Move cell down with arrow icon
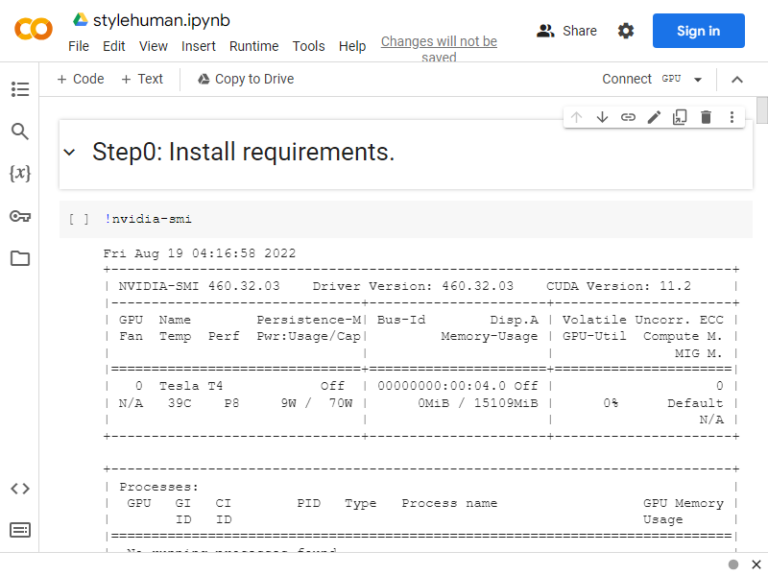This screenshot has height=576, width=768. 602,117
